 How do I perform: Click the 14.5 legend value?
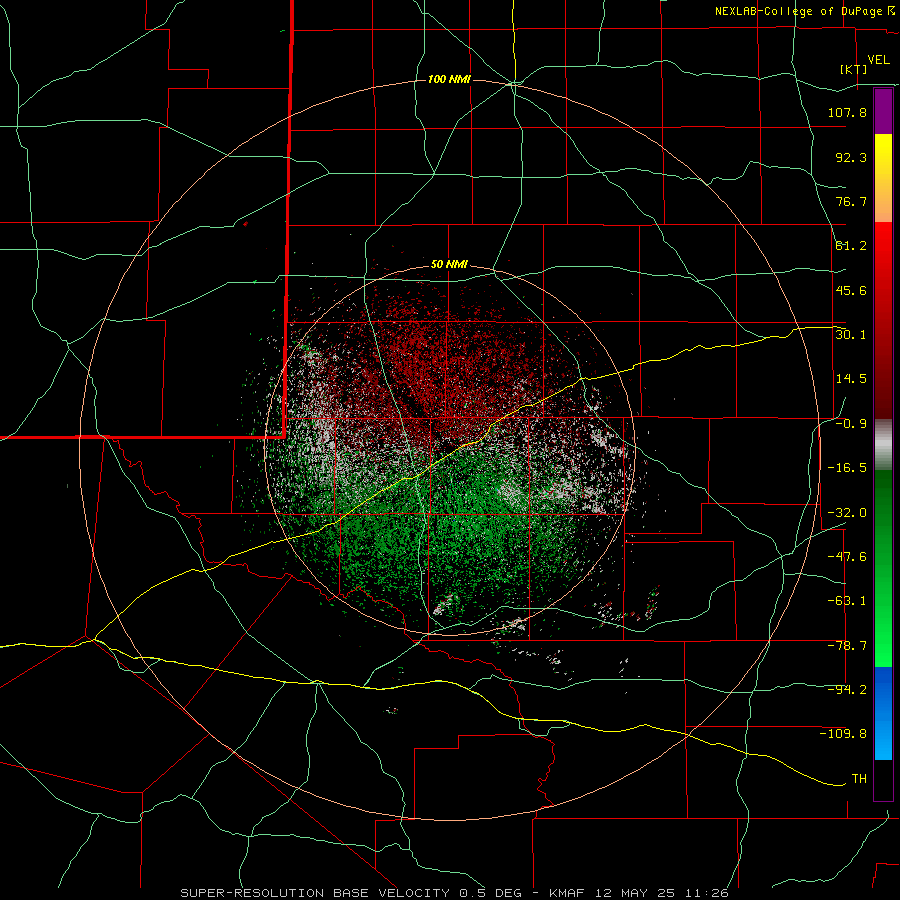(x=851, y=379)
